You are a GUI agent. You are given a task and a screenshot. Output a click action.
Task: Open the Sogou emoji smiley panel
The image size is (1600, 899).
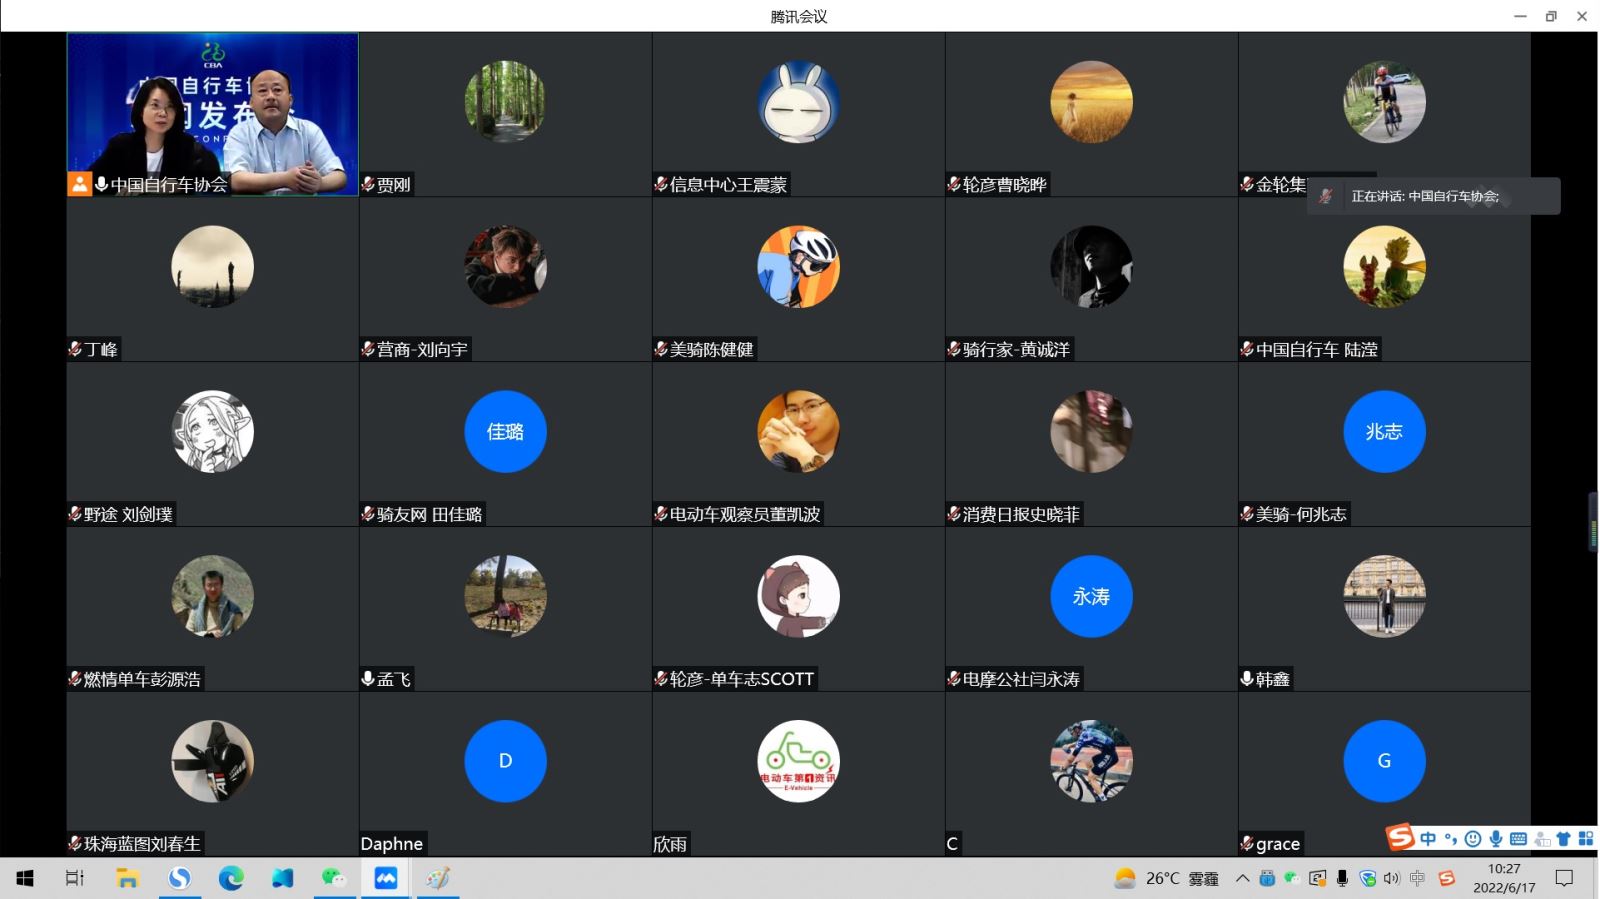click(x=1472, y=839)
